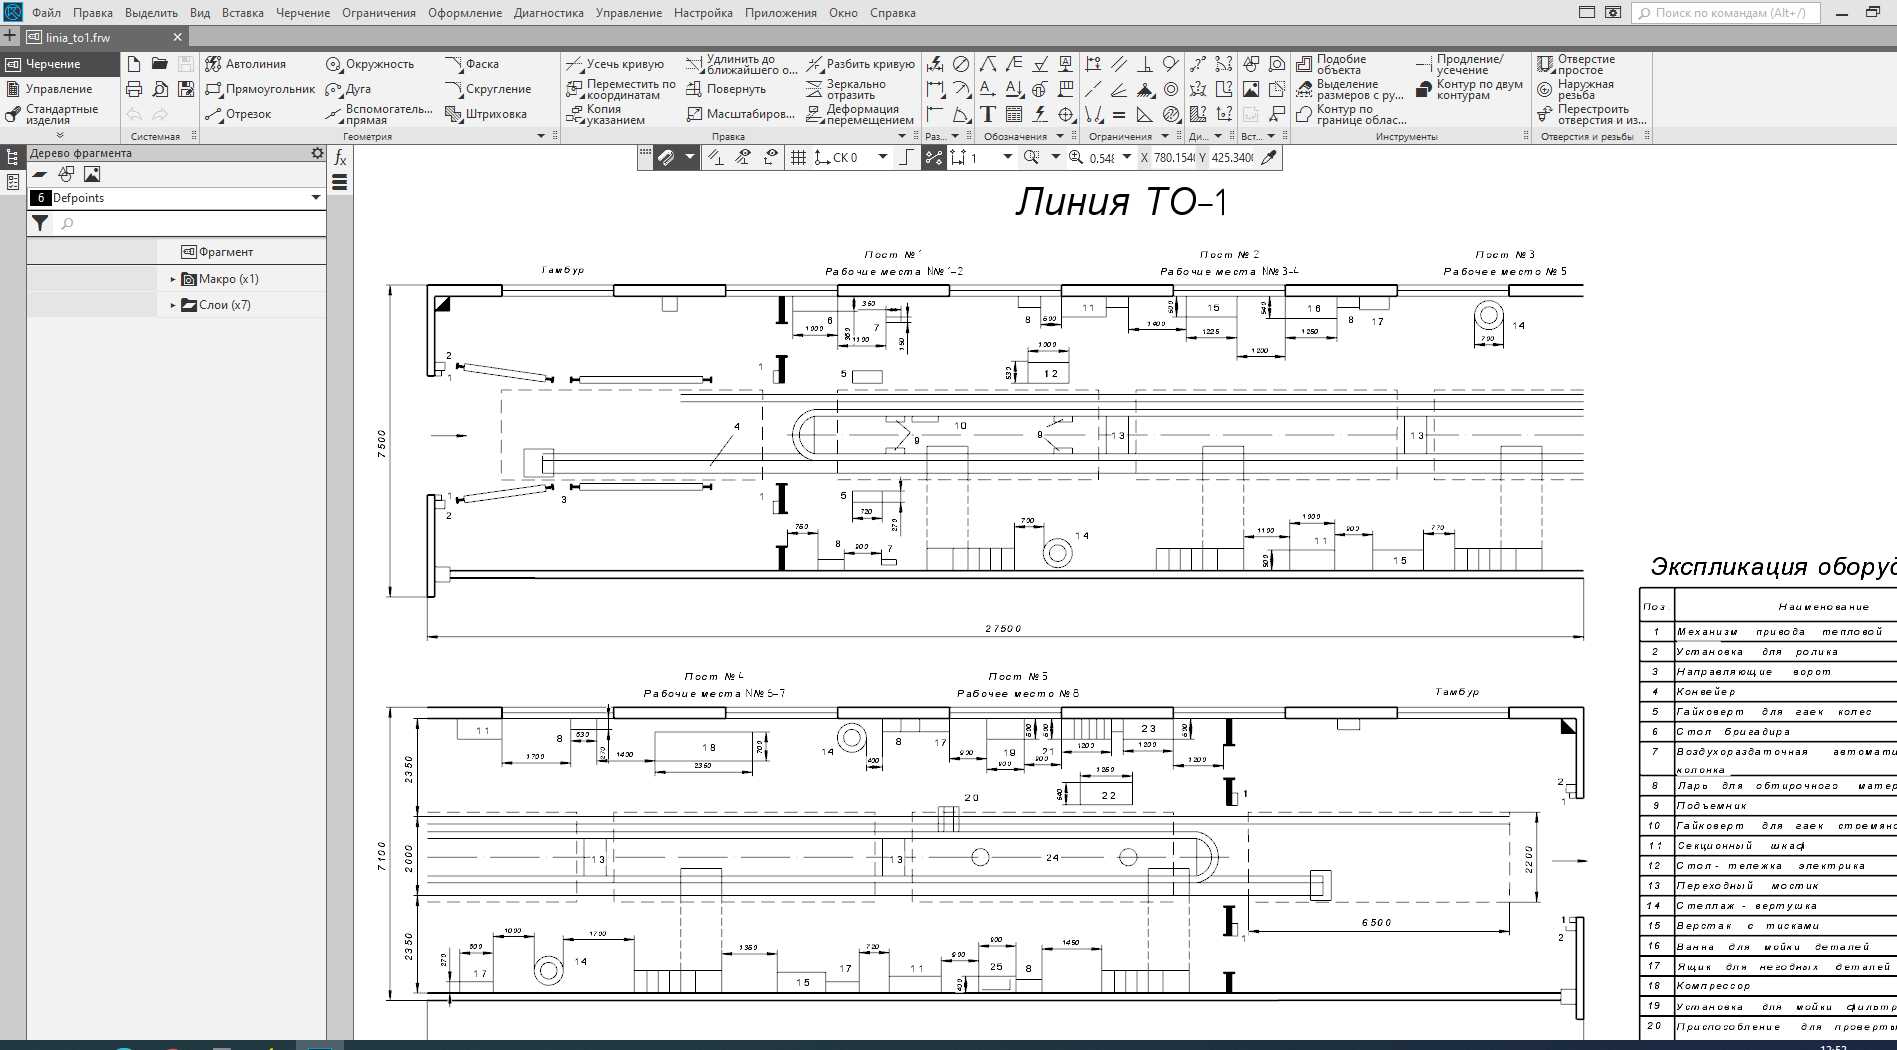Toggle parametric mode button beside scale field
Screen dimensions: 1897x1050
click(x=933, y=157)
